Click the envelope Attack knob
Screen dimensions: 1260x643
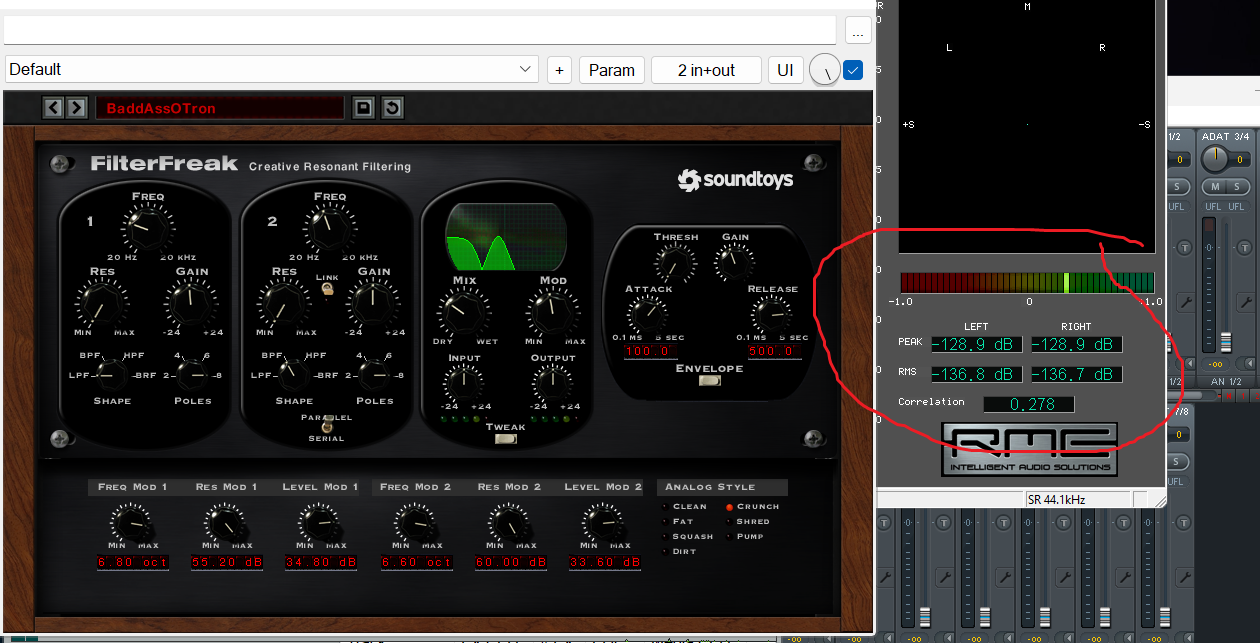click(x=647, y=314)
